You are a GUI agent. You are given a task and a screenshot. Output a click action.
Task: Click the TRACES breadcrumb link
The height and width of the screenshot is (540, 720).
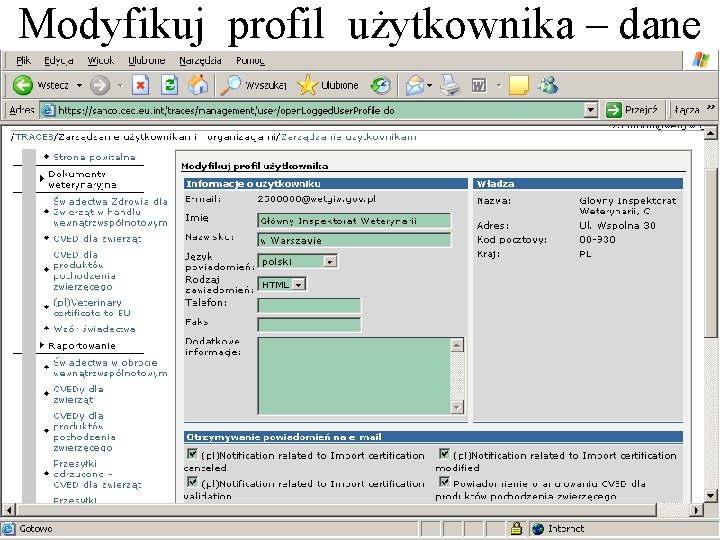coord(34,137)
